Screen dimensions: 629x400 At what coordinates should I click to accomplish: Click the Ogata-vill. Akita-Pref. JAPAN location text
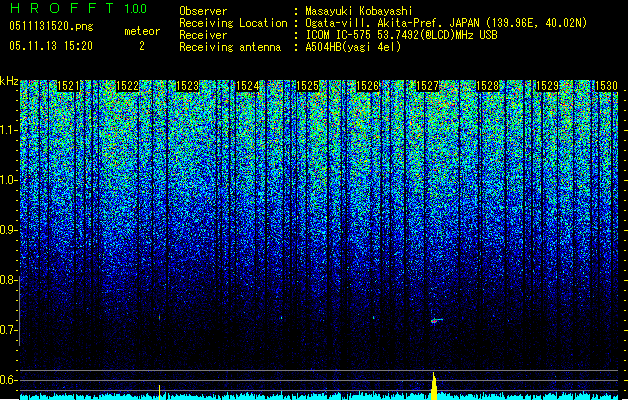pos(446,23)
